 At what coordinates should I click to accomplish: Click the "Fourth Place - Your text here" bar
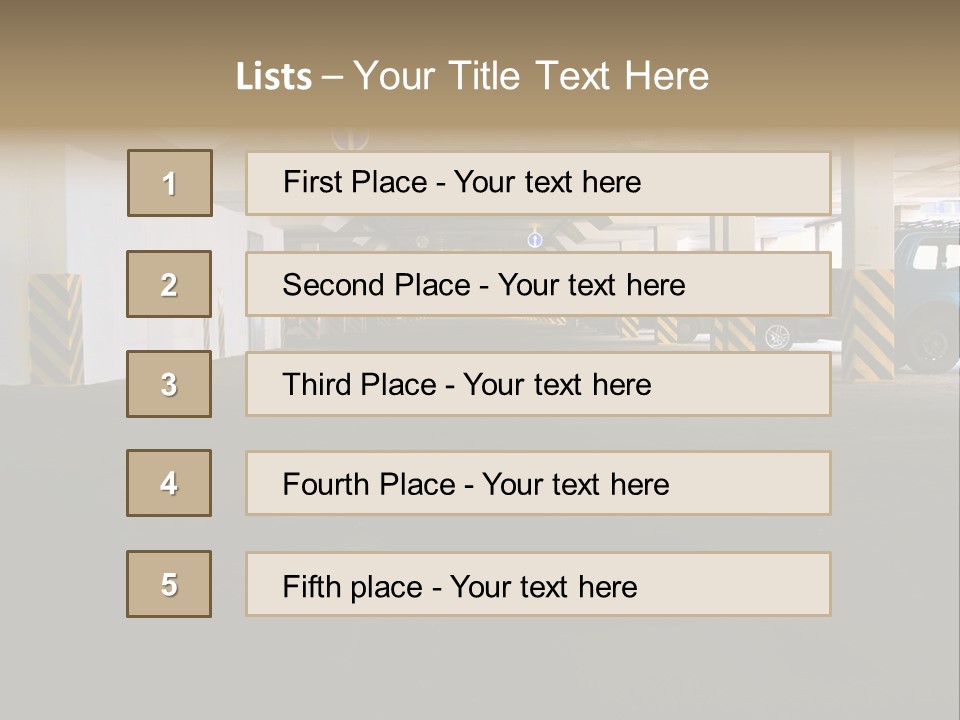[x=538, y=483]
